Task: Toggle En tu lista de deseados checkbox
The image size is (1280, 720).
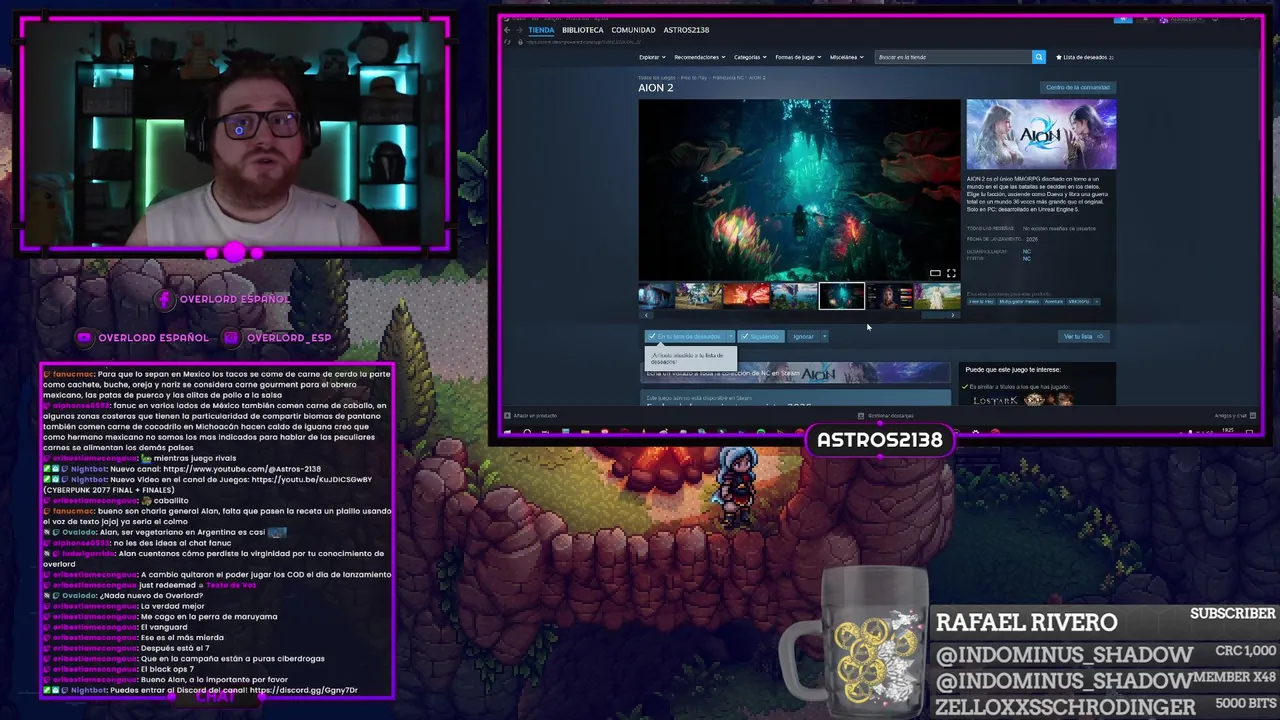Action: point(652,336)
